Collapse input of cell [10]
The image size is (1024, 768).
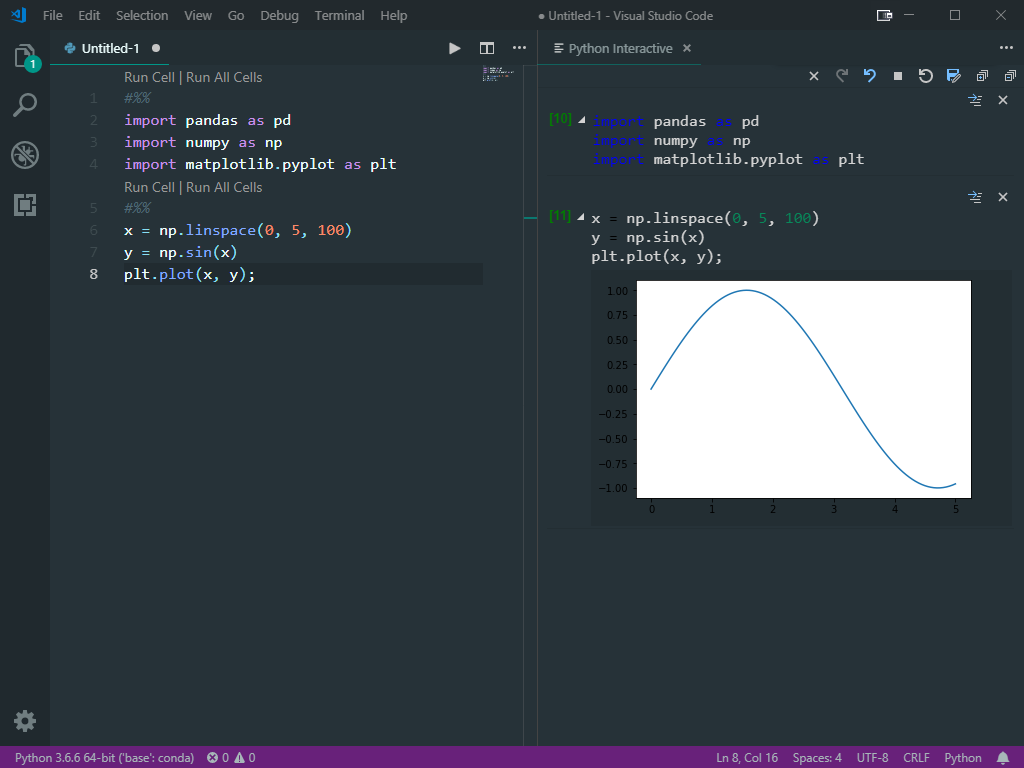coord(581,120)
